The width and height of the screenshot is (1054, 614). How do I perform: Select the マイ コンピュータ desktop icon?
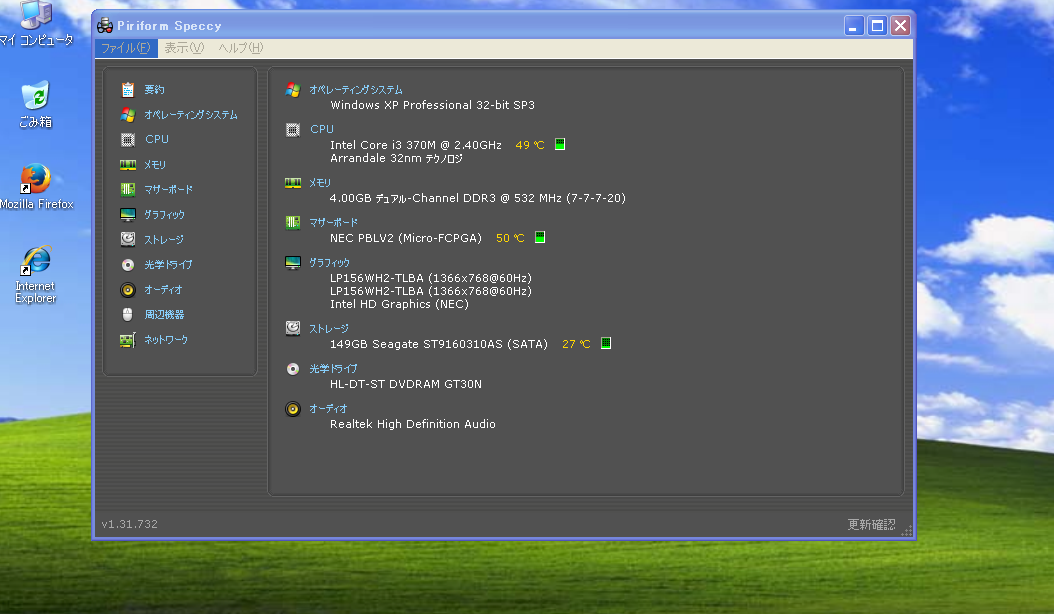pyautogui.click(x=36, y=24)
